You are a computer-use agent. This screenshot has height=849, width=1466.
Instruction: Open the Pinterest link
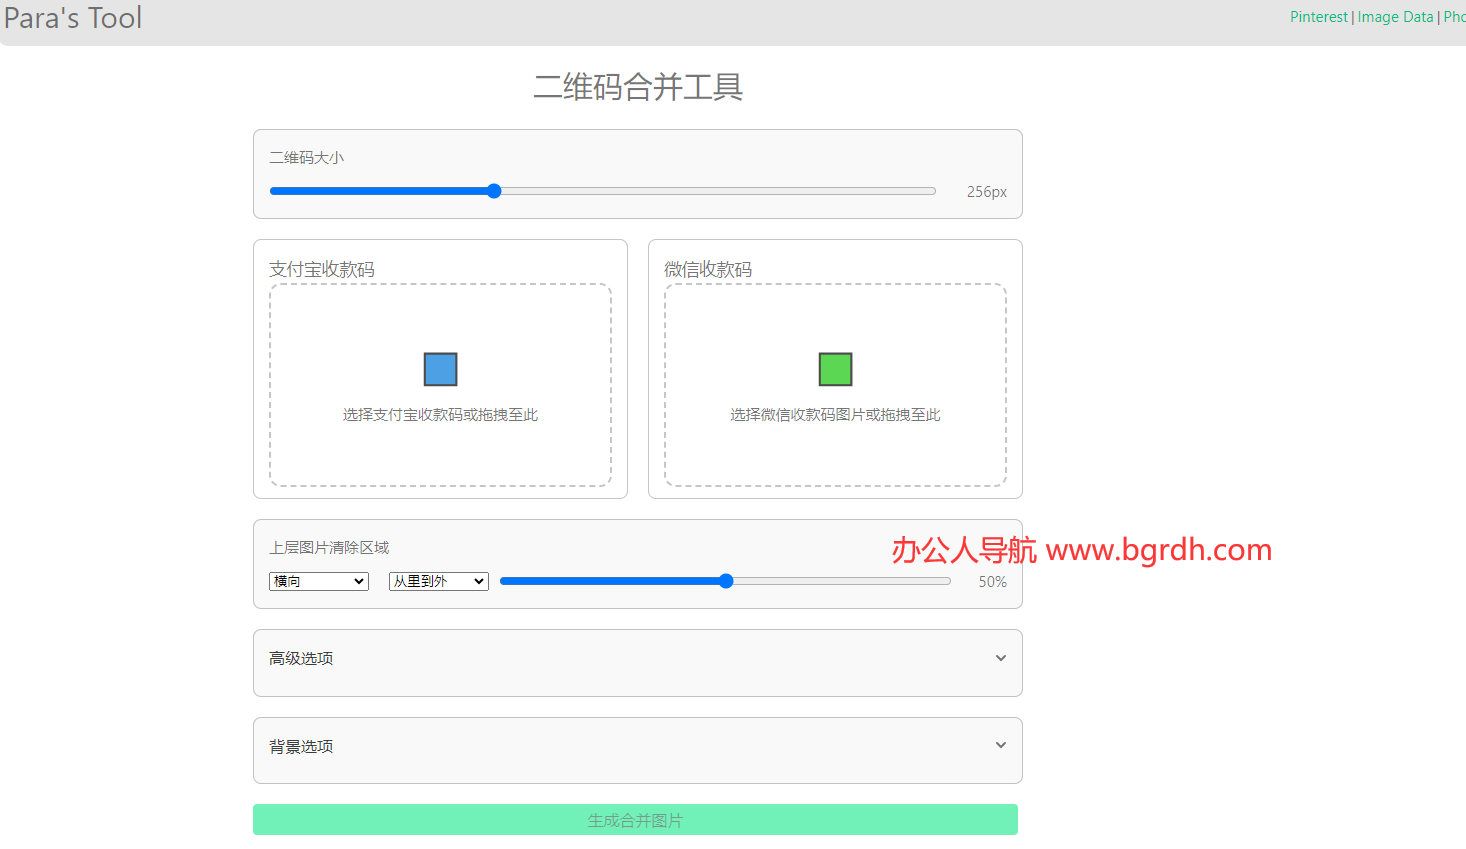coord(1318,16)
